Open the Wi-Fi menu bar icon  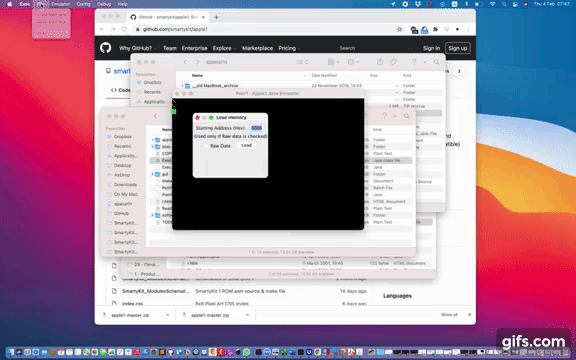(493, 4)
